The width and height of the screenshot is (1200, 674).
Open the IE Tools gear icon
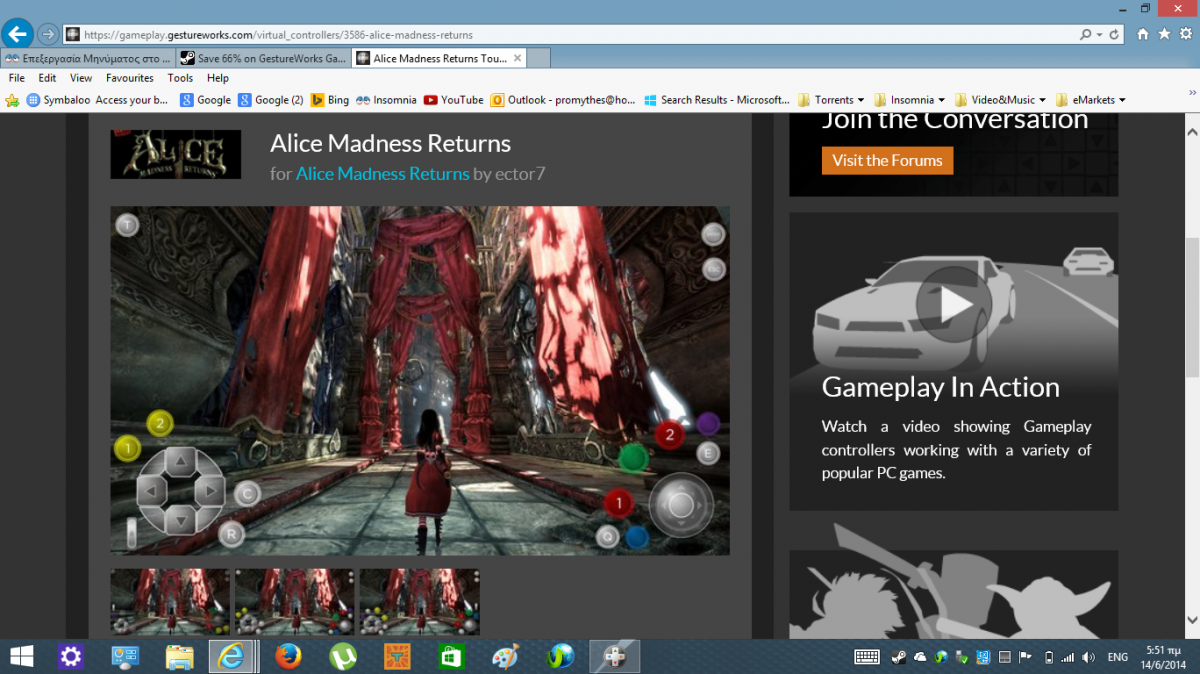1184,34
